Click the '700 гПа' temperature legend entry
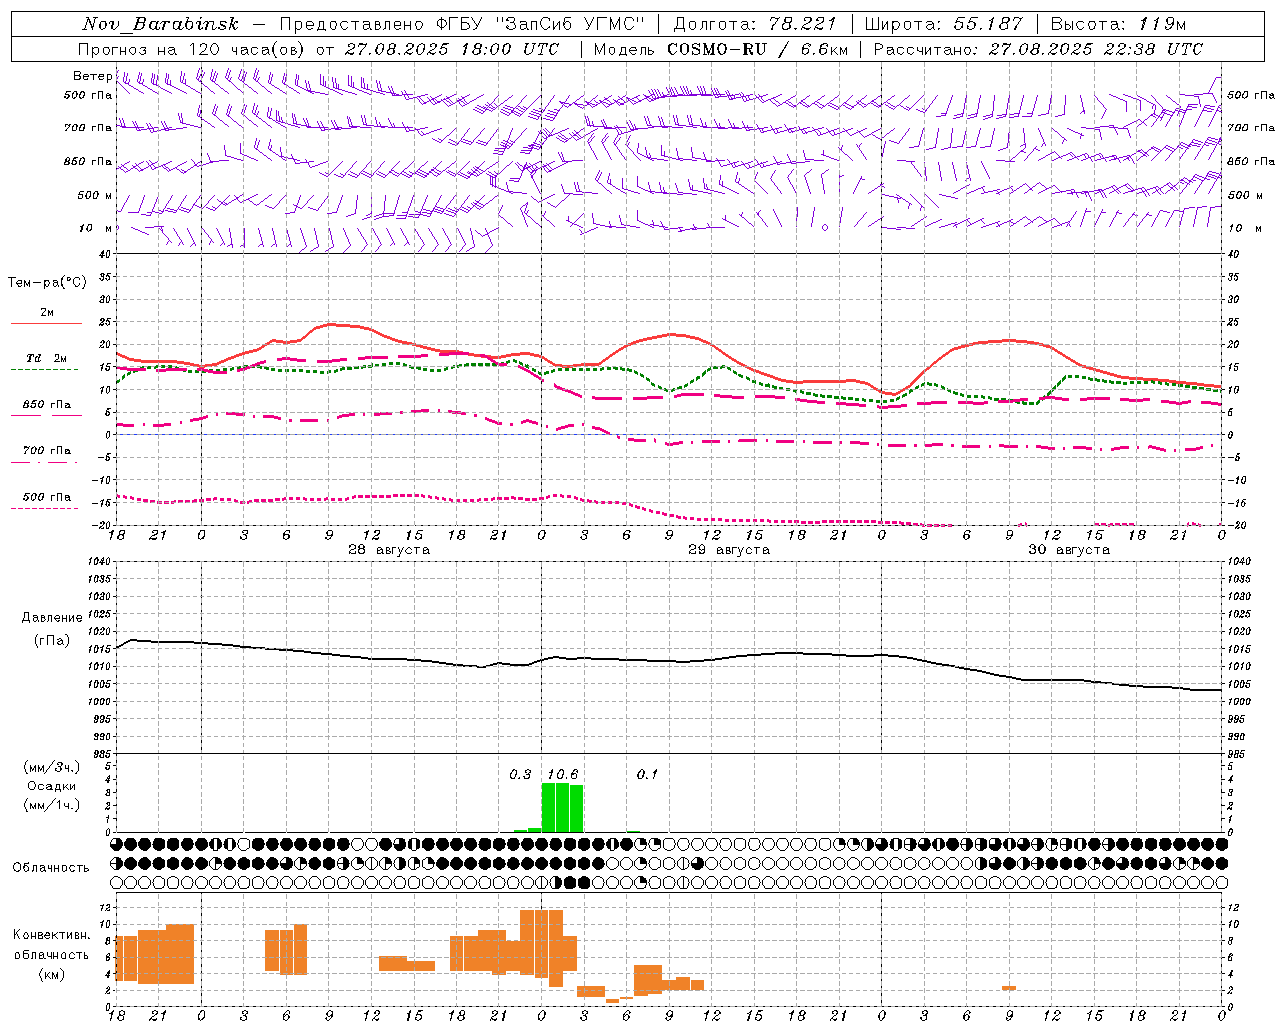1280x1024 pixels. point(47,450)
